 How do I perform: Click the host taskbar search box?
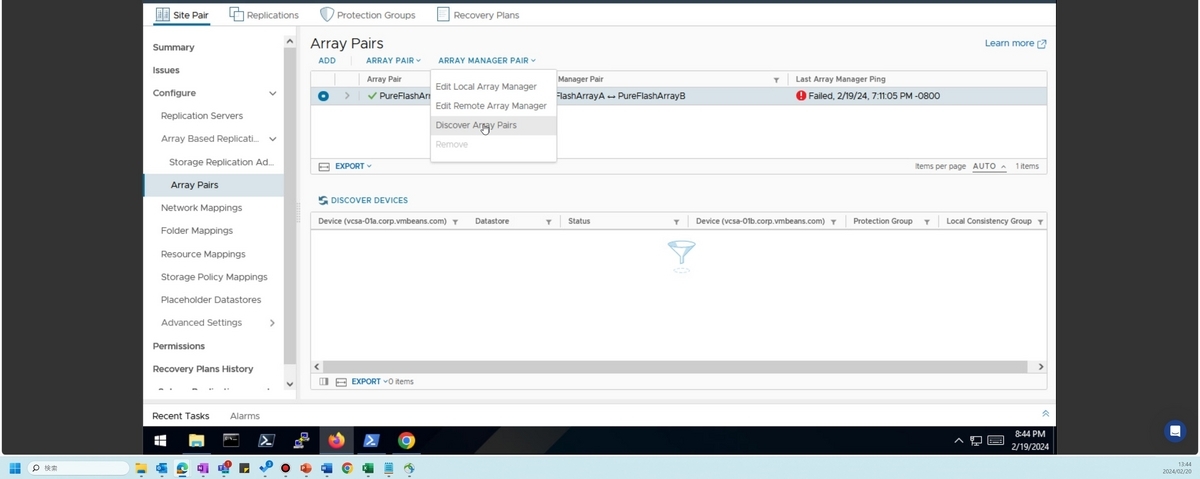tap(79, 468)
